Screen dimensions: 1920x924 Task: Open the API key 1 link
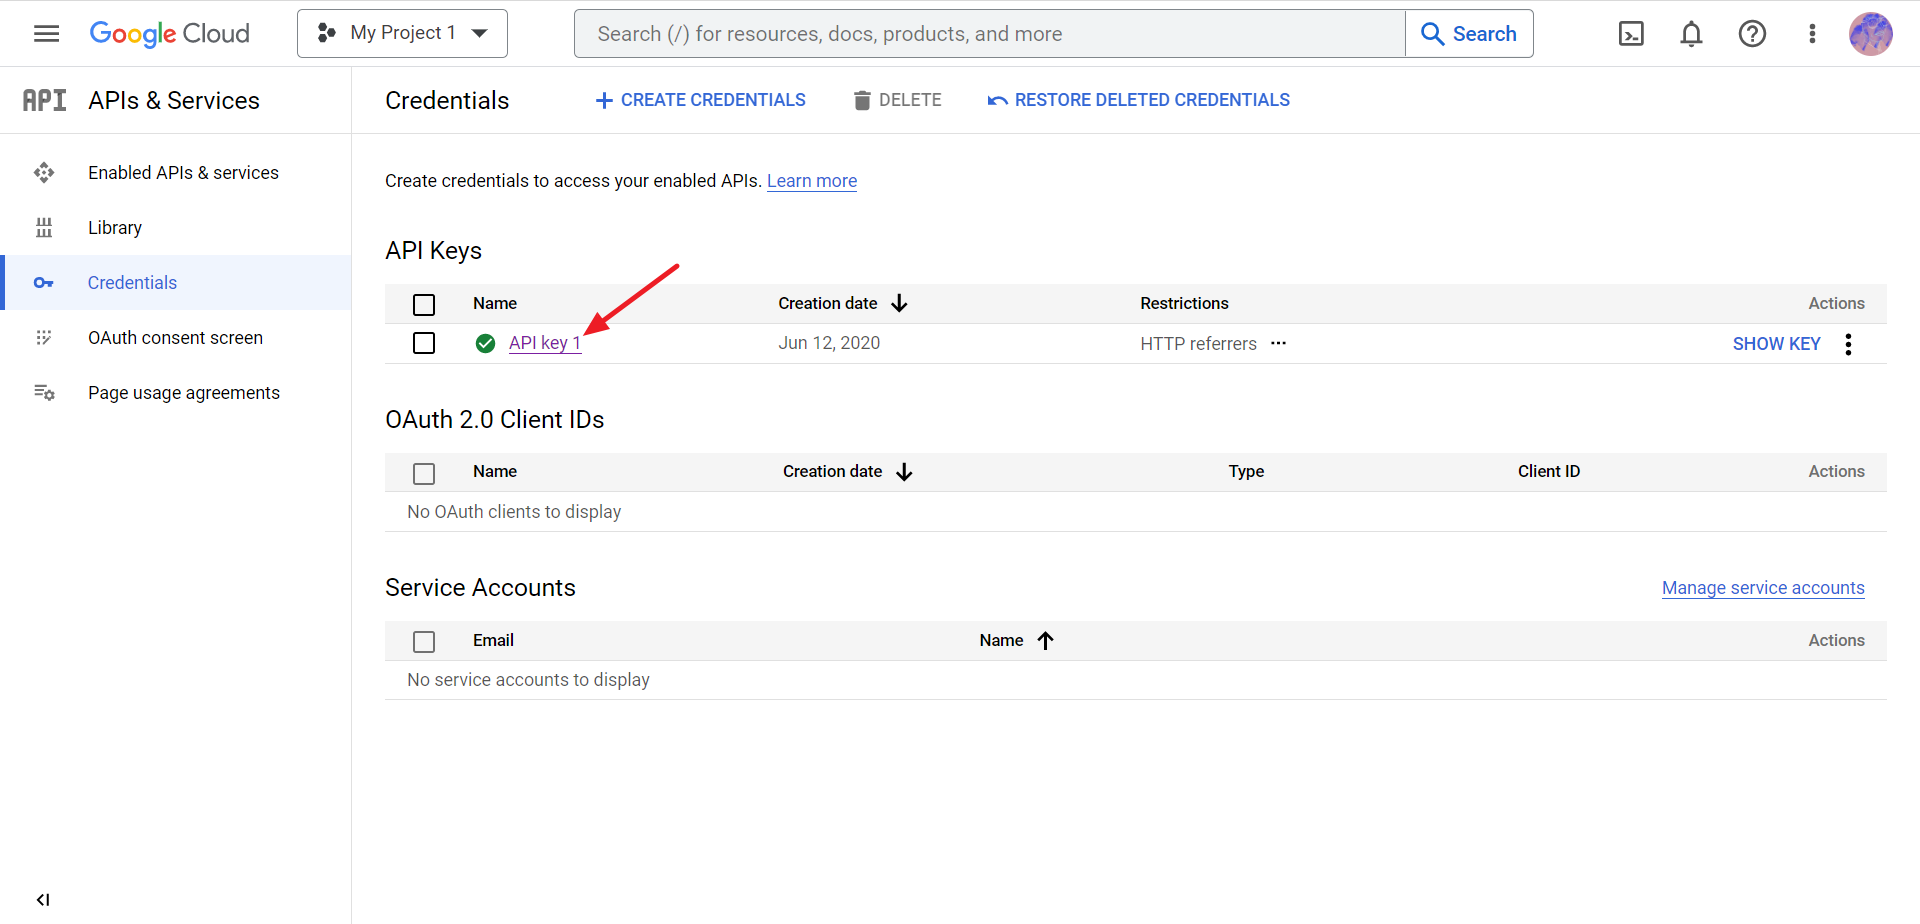pos(545,343)
